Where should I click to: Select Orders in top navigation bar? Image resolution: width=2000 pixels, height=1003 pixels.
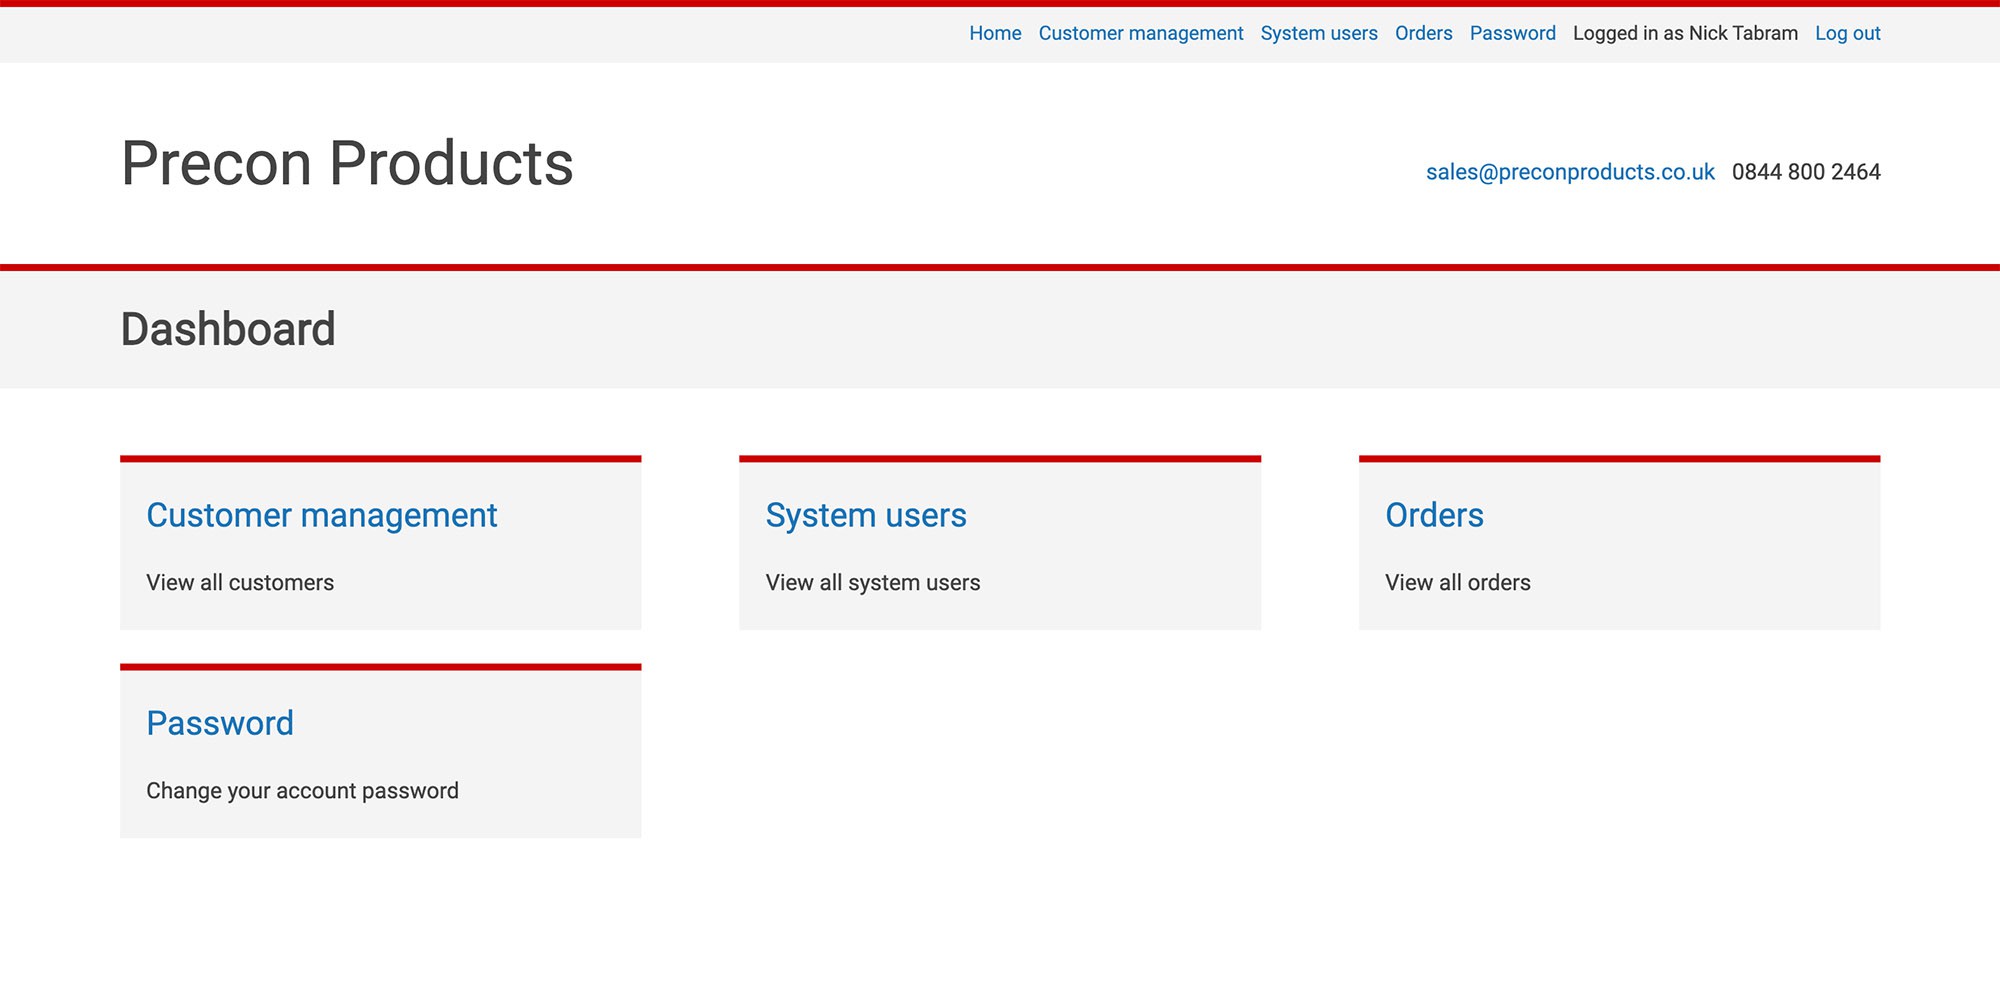(x=1423, y=33)
